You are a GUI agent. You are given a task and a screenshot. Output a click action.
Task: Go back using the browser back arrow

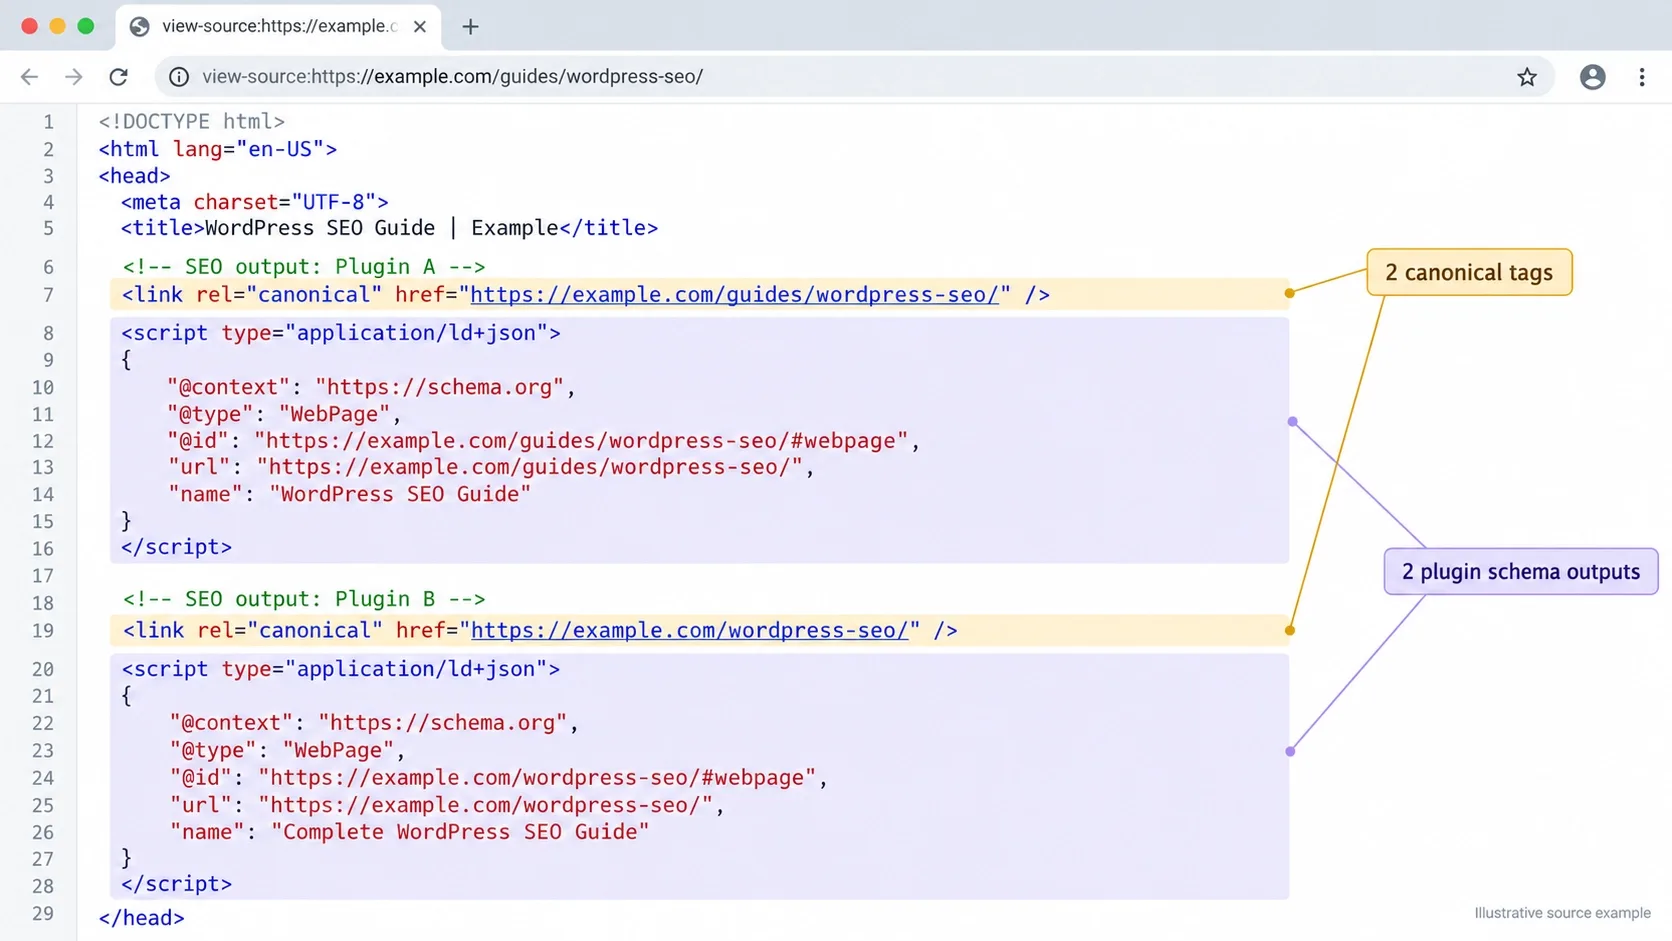(x=29, y=77)
